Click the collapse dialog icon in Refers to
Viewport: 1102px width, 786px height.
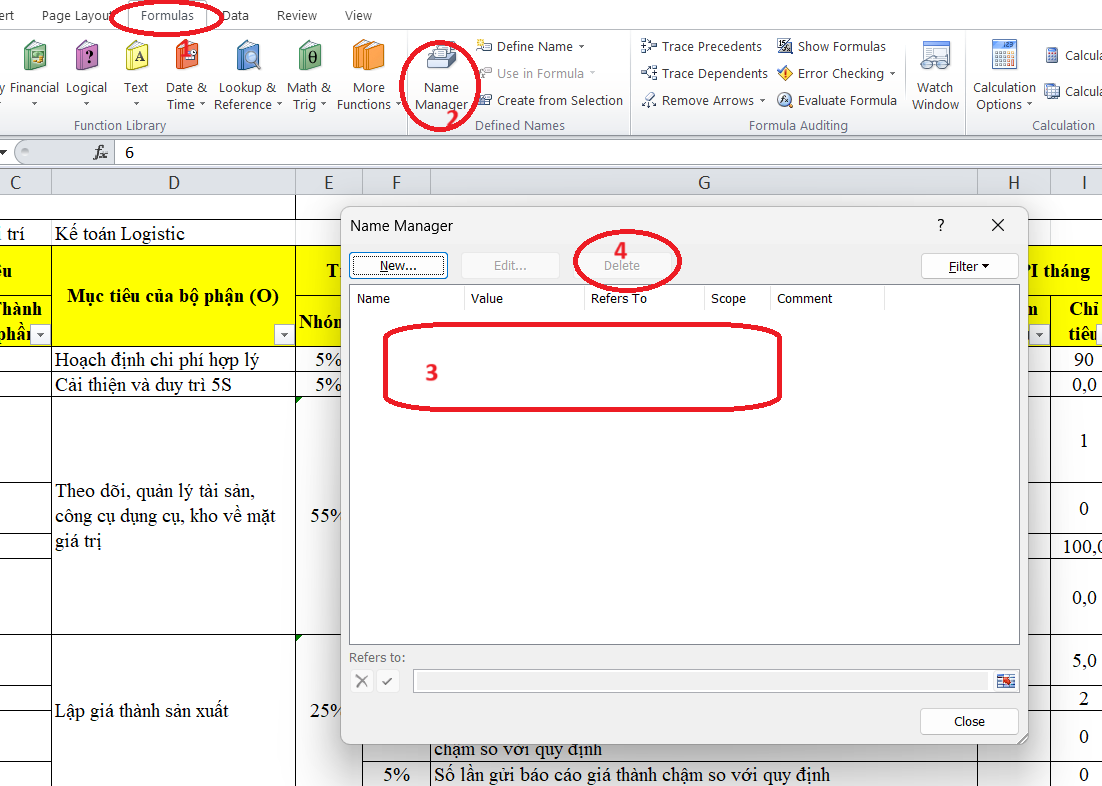[x=1005, y=681]
